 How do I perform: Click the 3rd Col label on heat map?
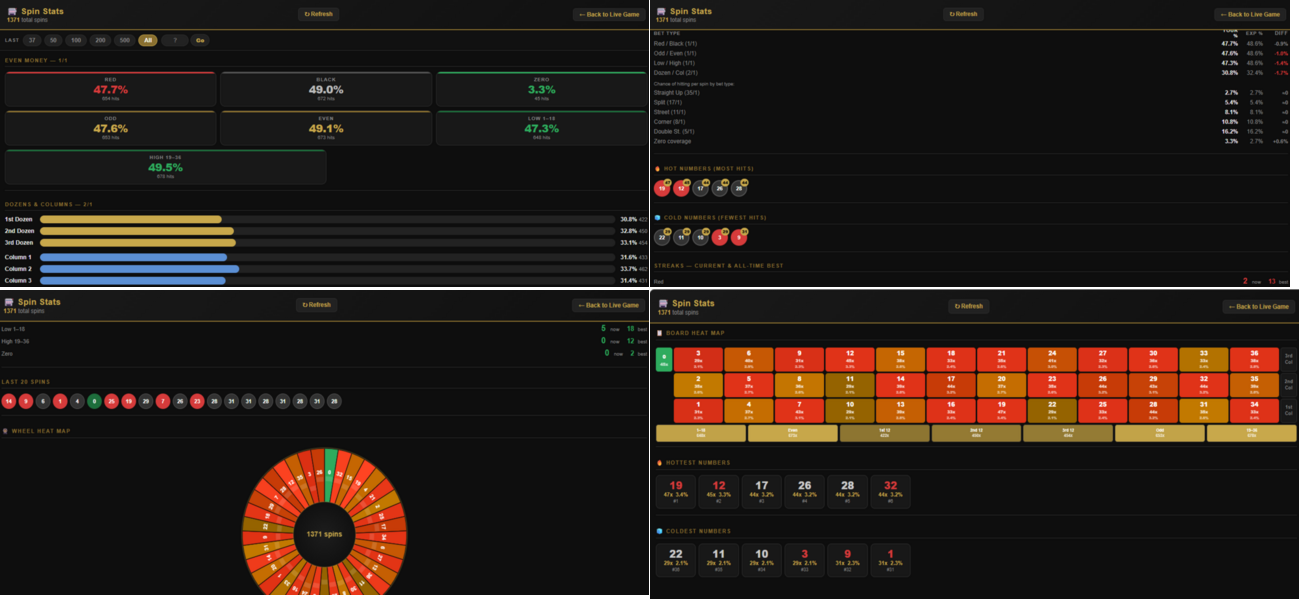1289,359
